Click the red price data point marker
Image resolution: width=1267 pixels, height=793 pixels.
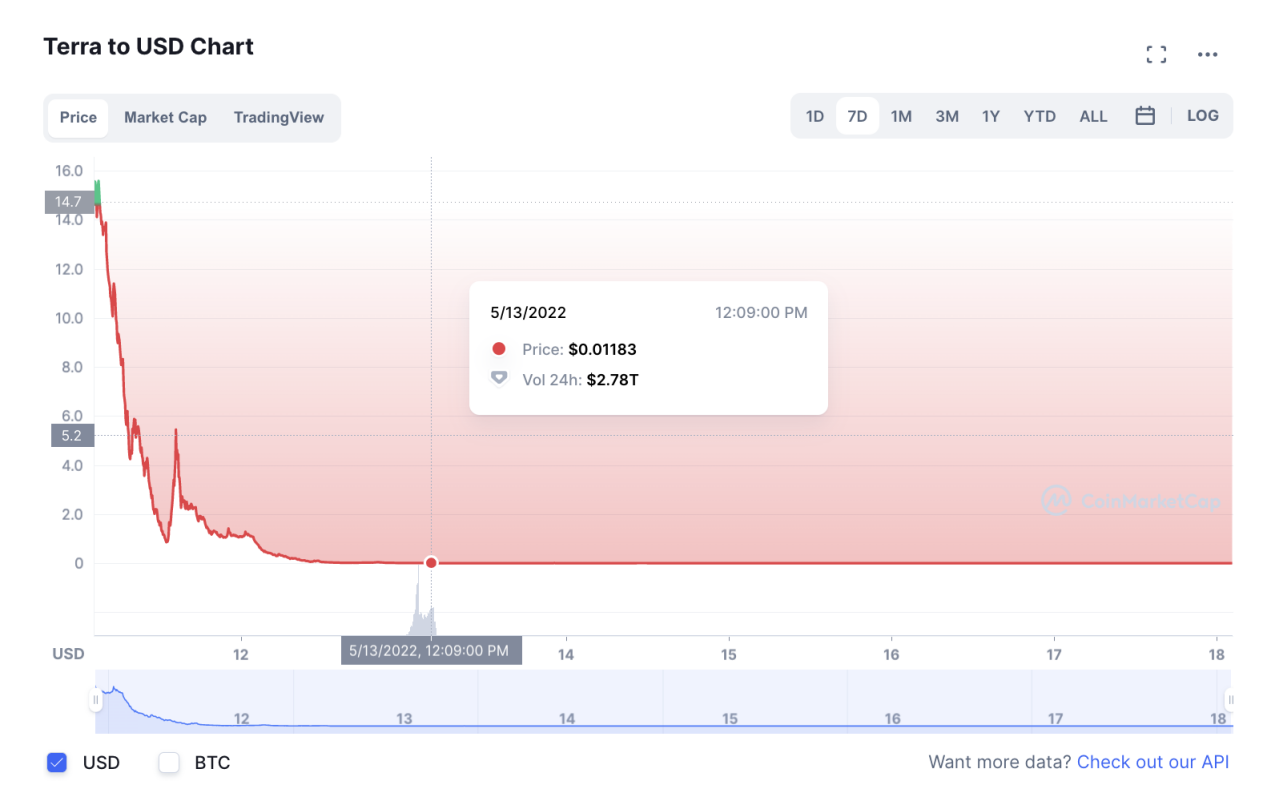431,563
